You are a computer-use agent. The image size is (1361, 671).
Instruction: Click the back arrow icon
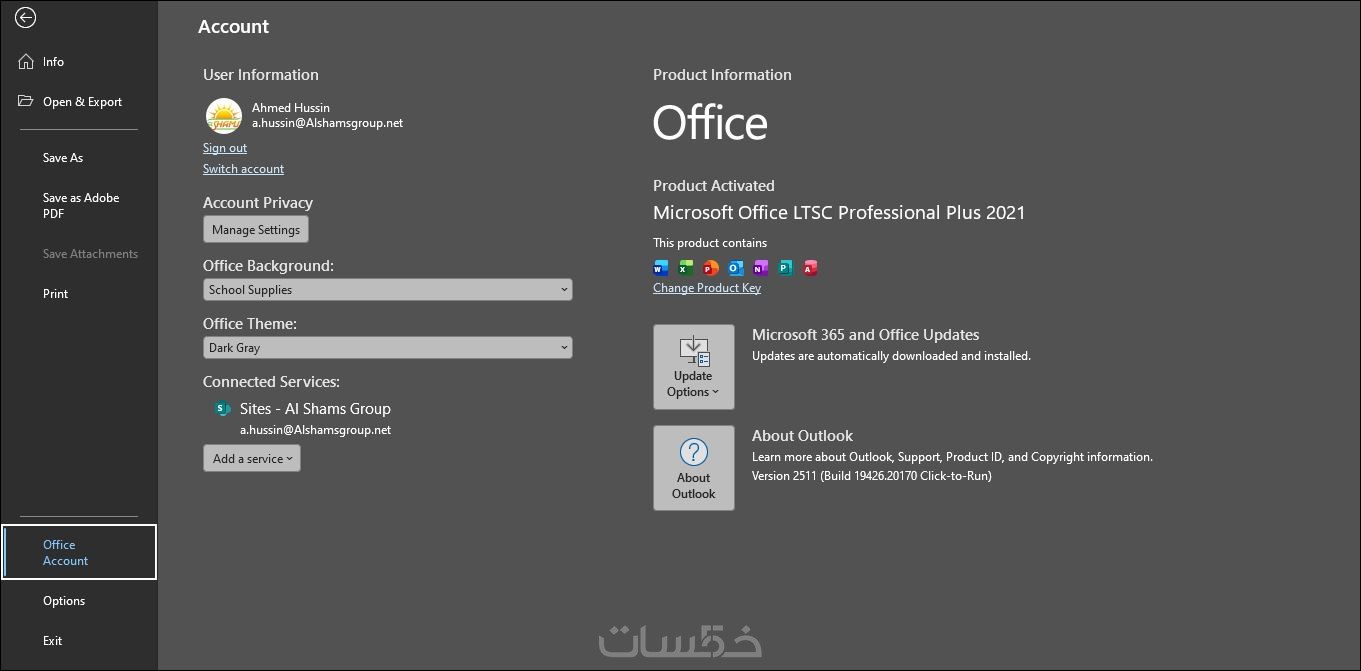point(26,18)
